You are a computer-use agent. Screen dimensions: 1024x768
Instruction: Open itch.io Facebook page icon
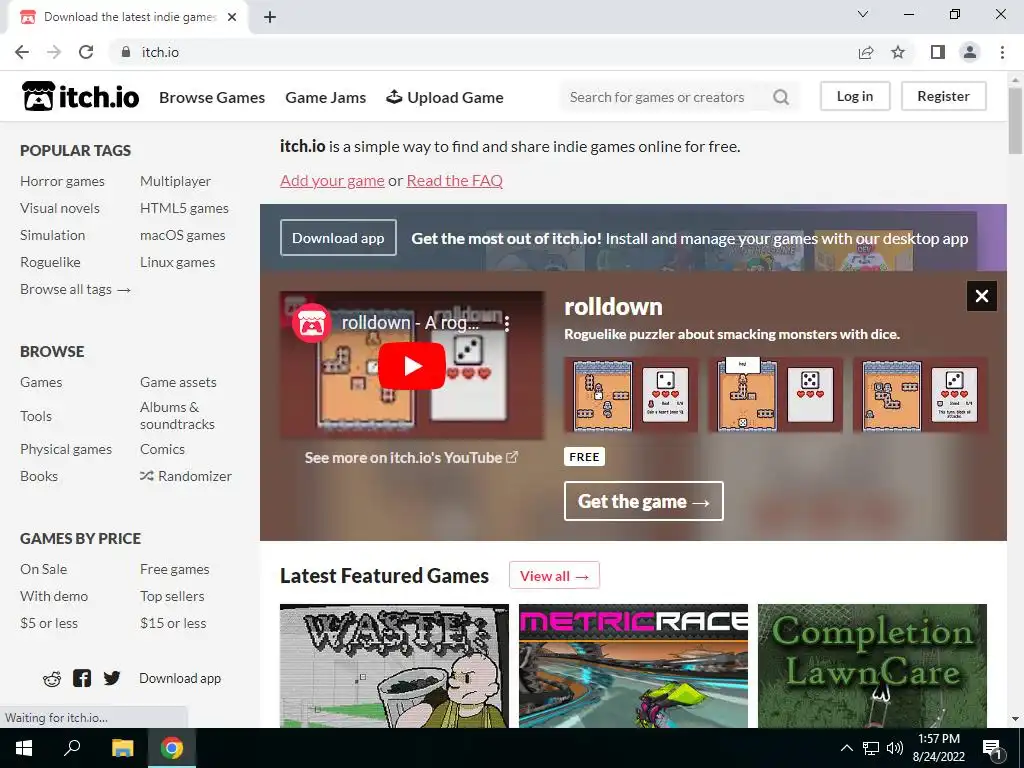pos(82,678)
